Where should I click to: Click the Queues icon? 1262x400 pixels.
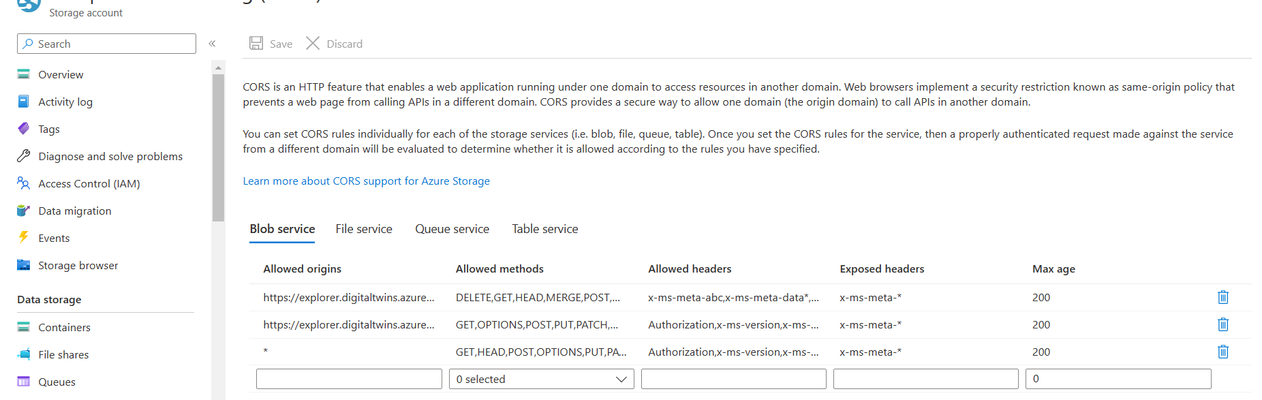(x=24, y=381)
